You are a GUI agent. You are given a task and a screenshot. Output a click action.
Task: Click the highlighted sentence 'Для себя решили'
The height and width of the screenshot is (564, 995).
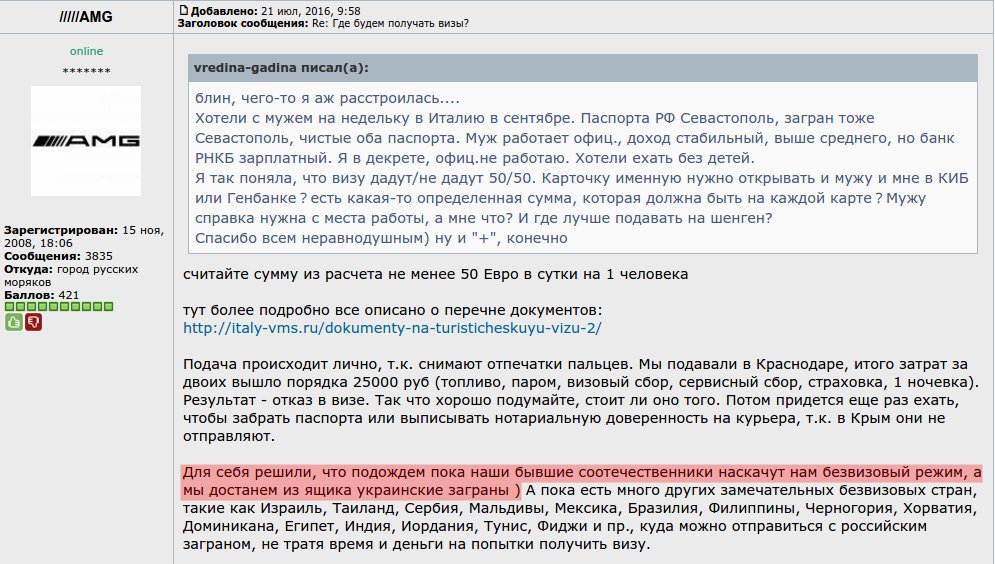[x=582, y=481]
